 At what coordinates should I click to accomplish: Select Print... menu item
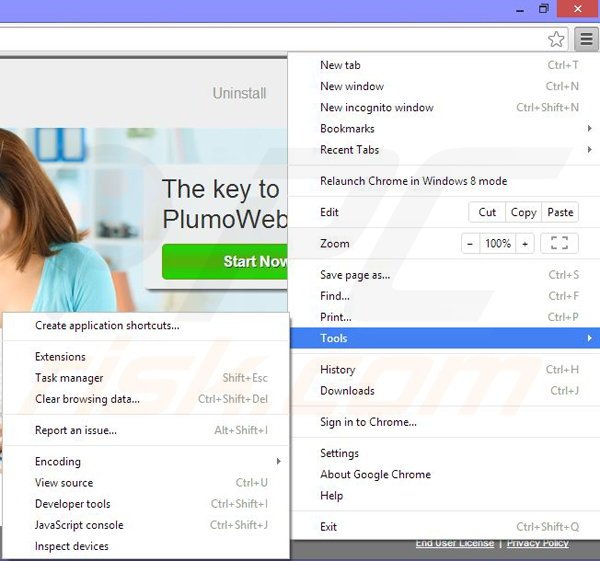pos(445,317)
